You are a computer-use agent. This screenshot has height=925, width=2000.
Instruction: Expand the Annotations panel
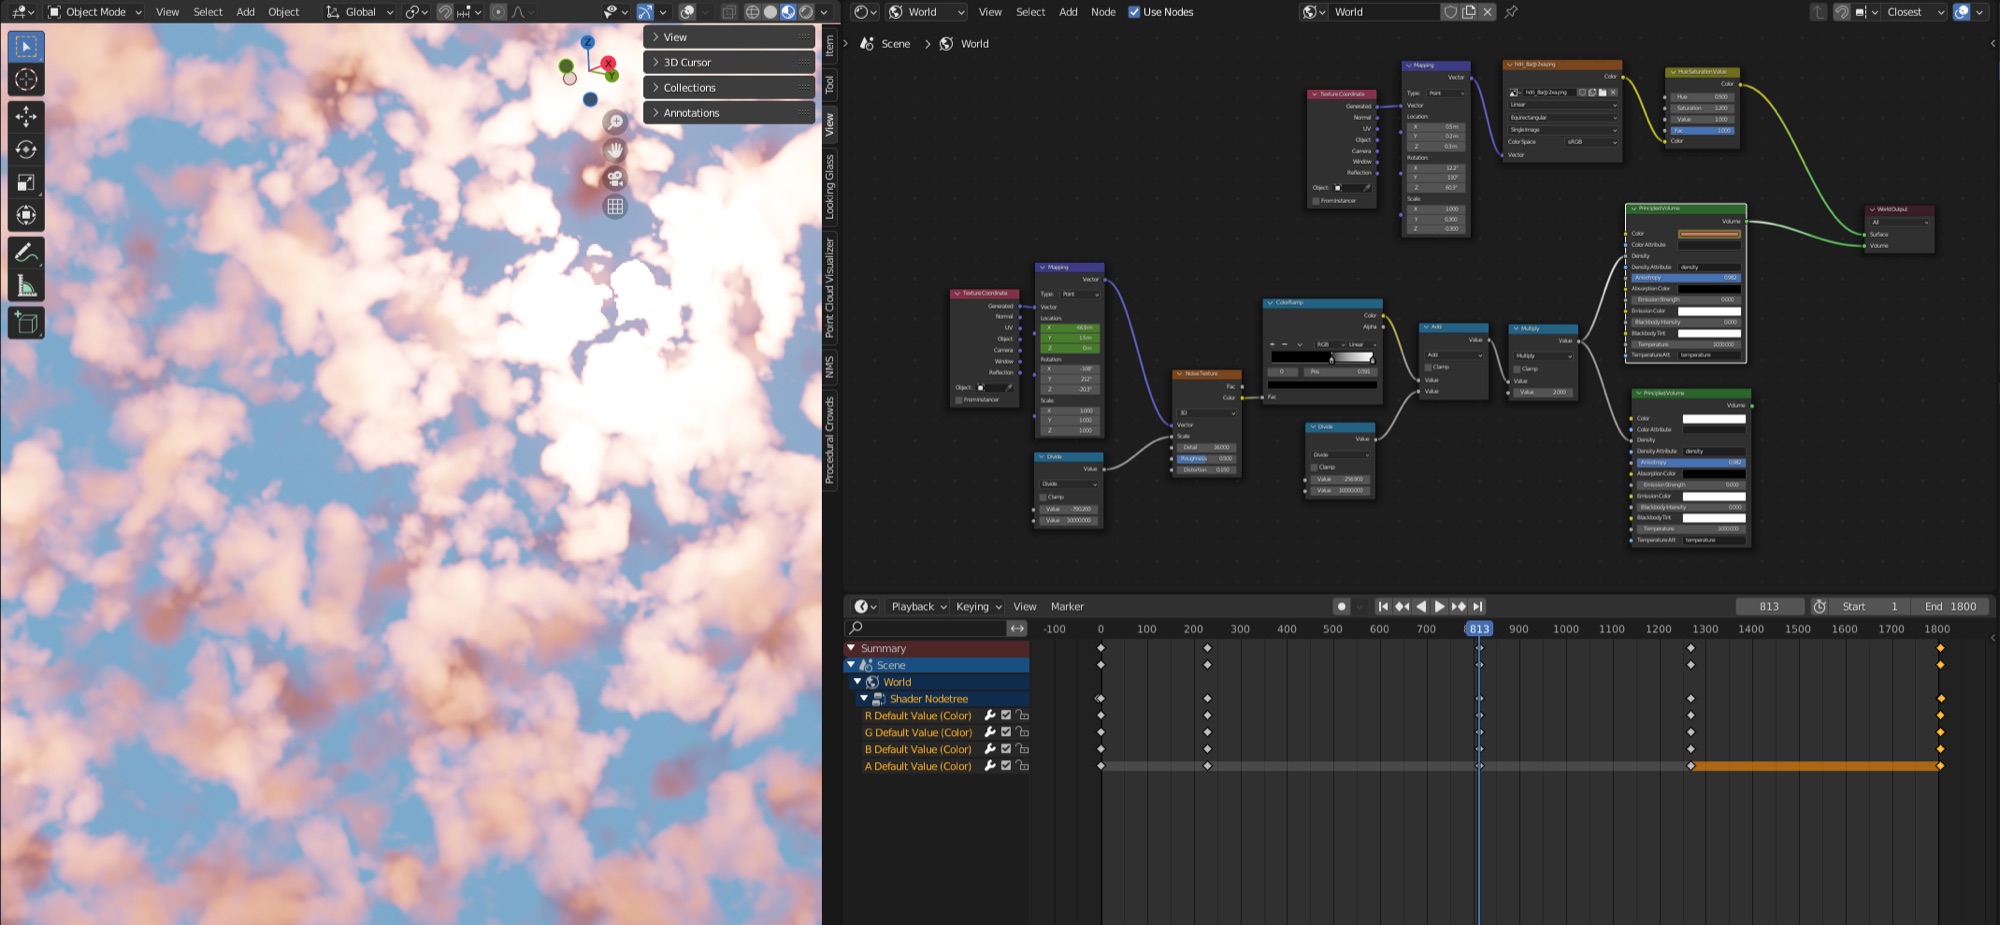click(730, 113)
